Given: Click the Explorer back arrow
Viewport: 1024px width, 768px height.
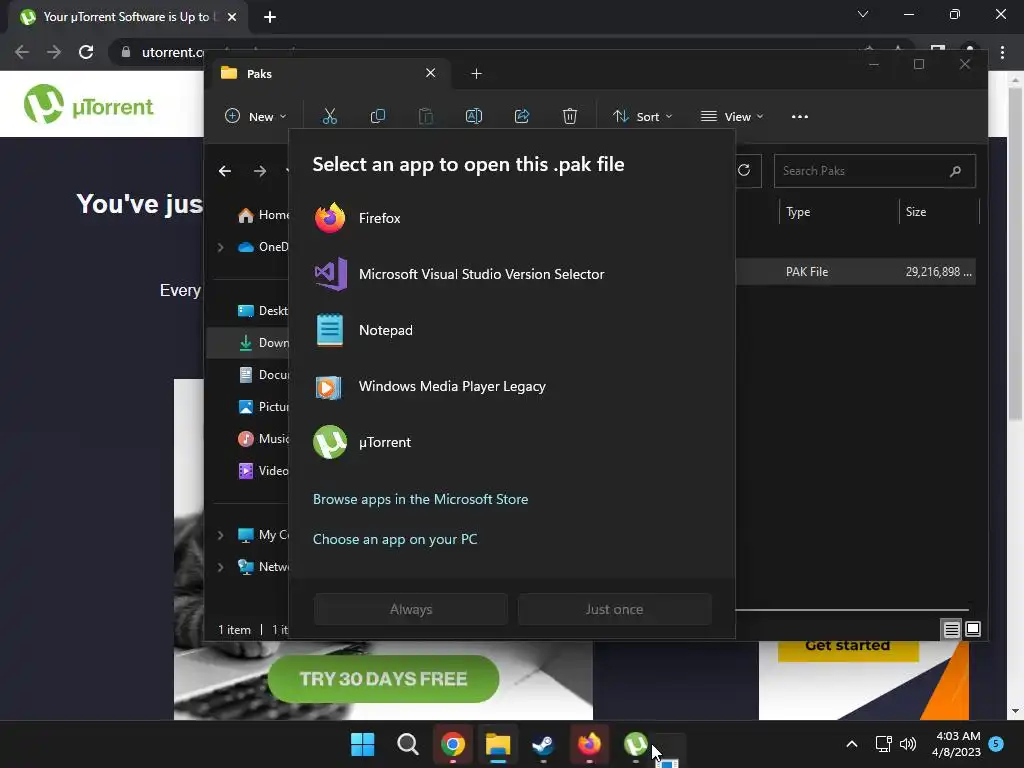Looking at the screenshot, I should (225, 171).
